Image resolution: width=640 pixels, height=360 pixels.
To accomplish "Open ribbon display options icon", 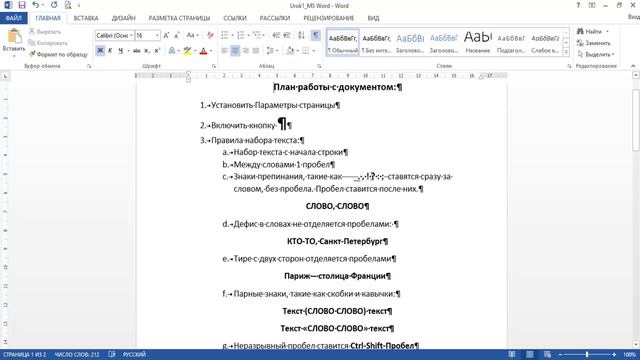I will click(x=592, y=5).
